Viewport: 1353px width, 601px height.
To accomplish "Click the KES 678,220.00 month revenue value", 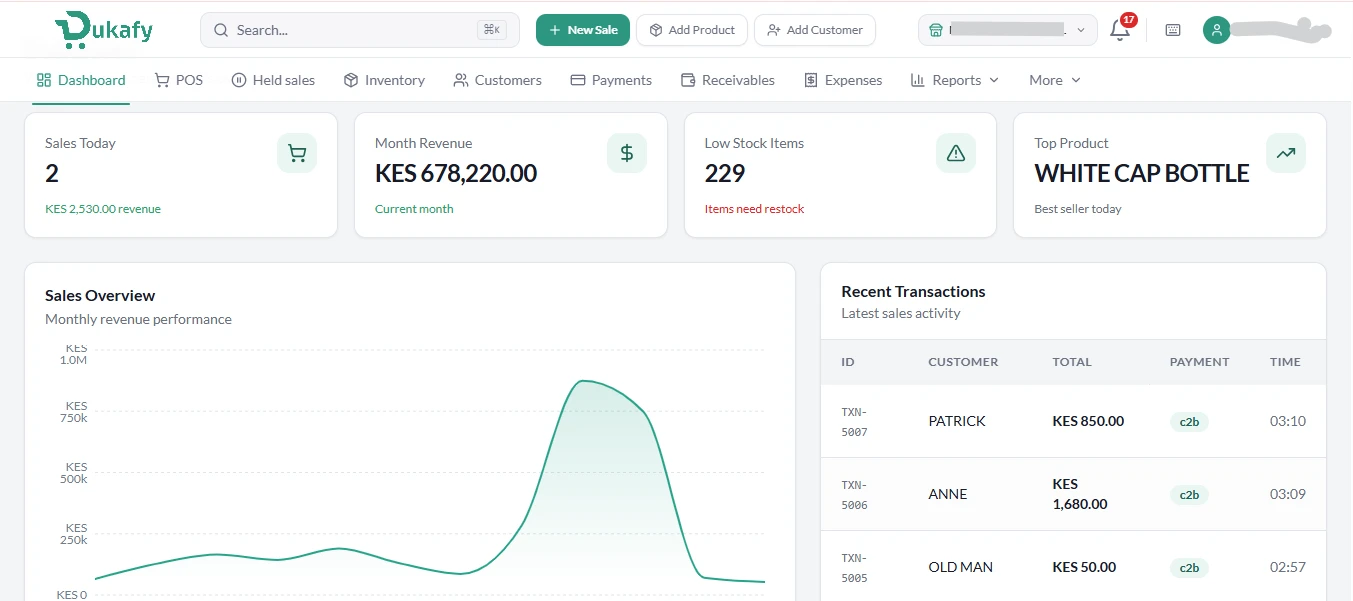I will click(x=456, y=174).
